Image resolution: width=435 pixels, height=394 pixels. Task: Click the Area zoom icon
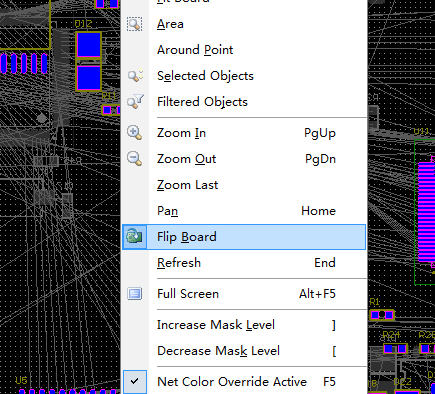point(134,24)
